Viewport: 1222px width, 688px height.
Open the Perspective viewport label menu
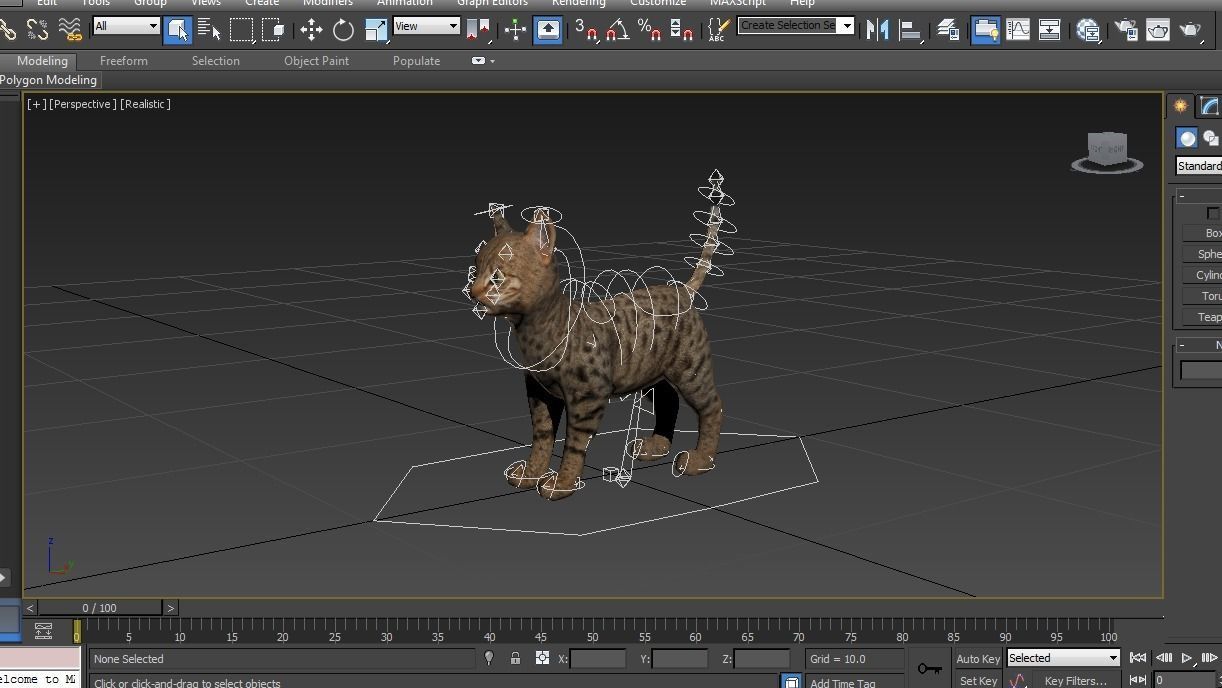point(83,104)
